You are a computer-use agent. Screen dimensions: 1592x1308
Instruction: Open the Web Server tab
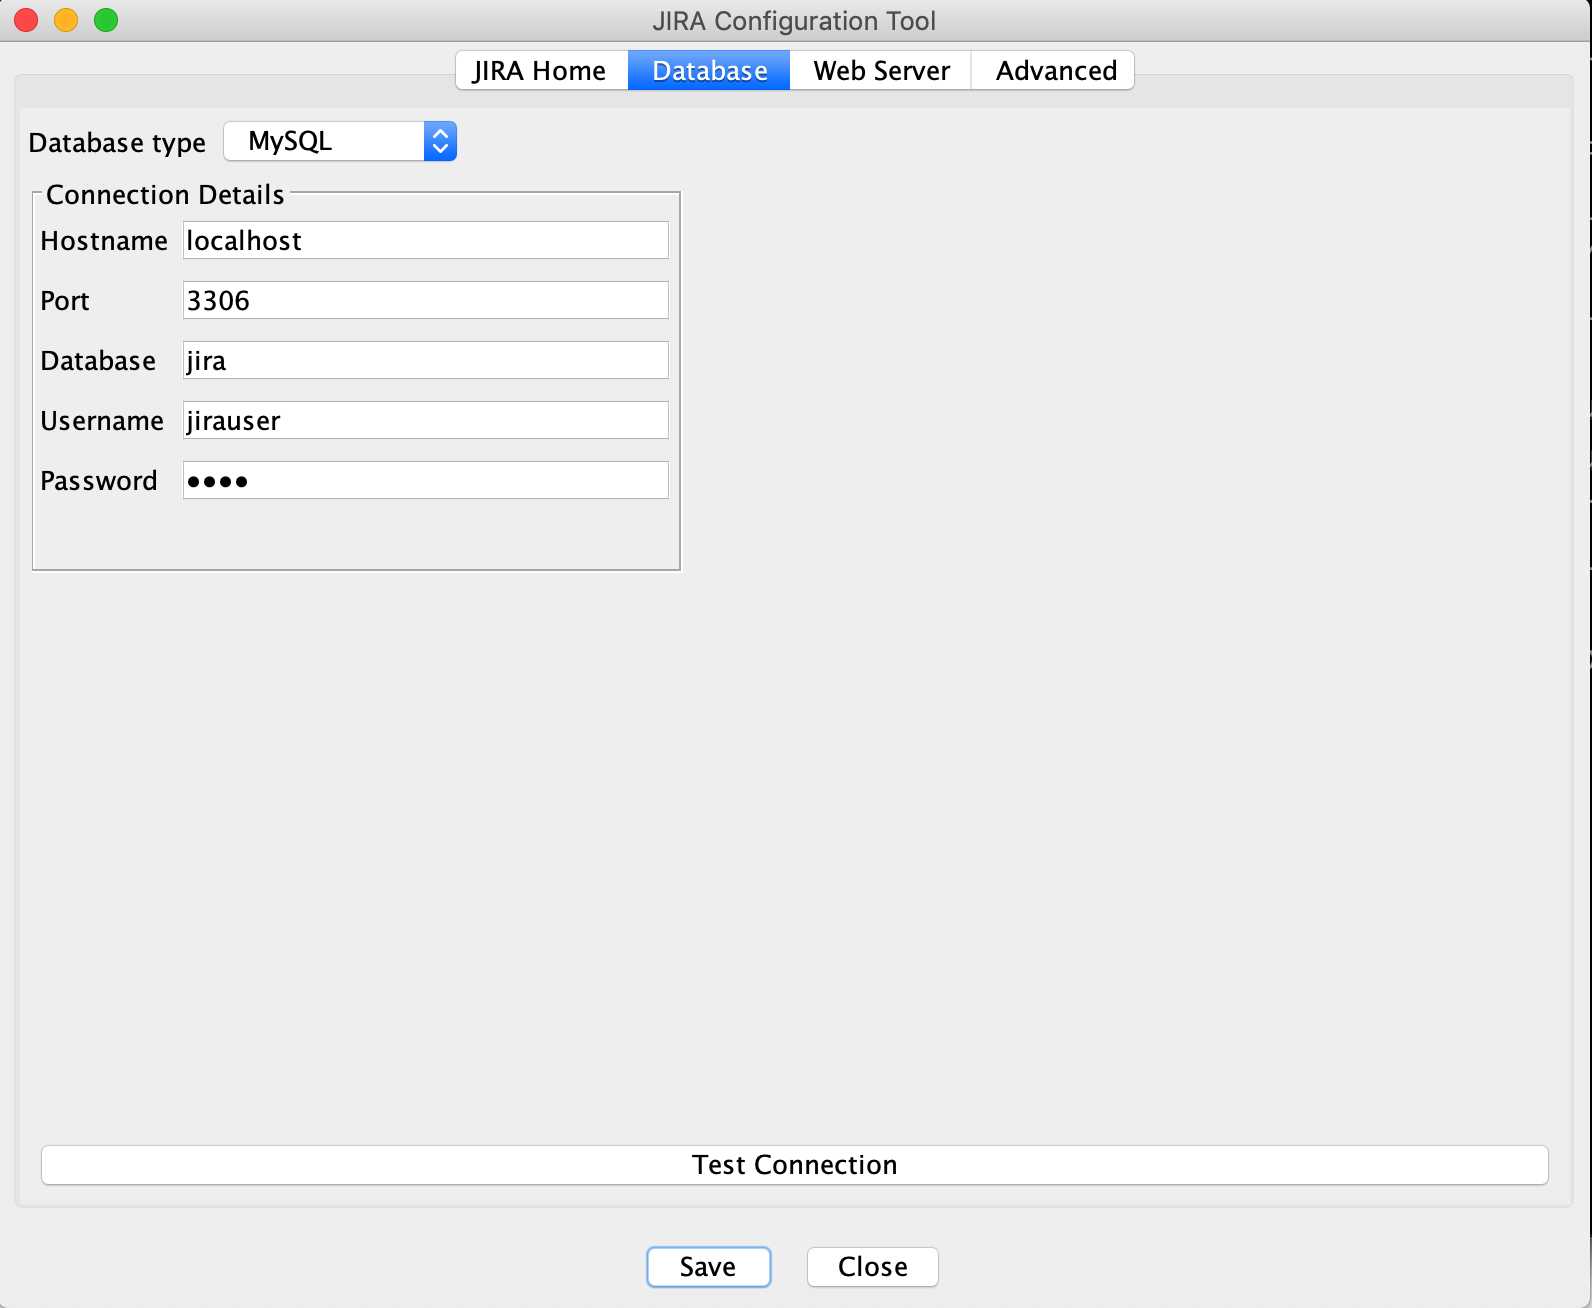[x=881, y=71]
